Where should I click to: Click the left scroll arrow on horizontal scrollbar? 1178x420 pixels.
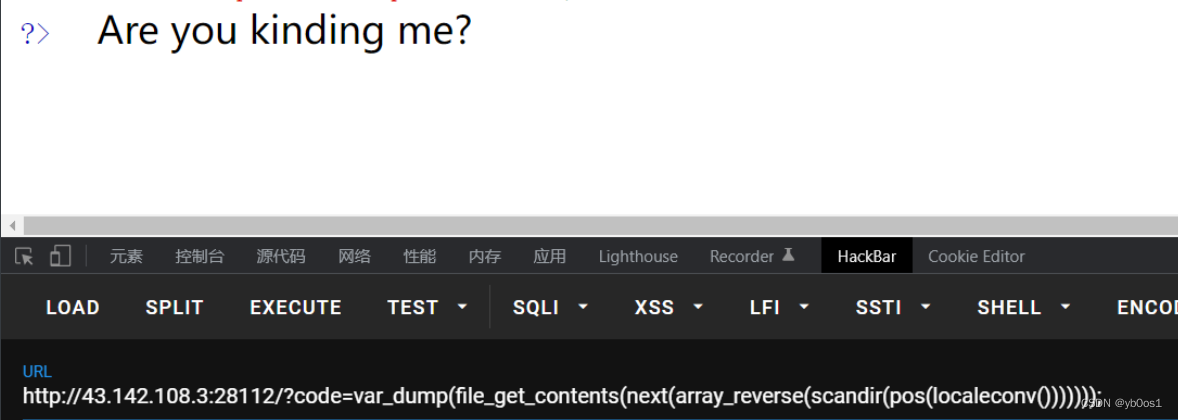pyautogui.click(x=12, y=225)
